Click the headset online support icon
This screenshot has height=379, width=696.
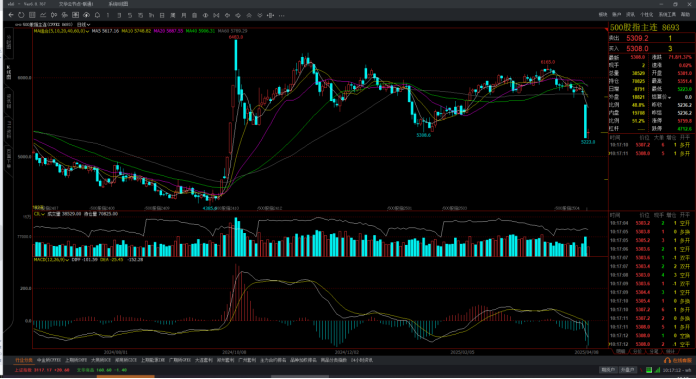(x=667, y=360)
